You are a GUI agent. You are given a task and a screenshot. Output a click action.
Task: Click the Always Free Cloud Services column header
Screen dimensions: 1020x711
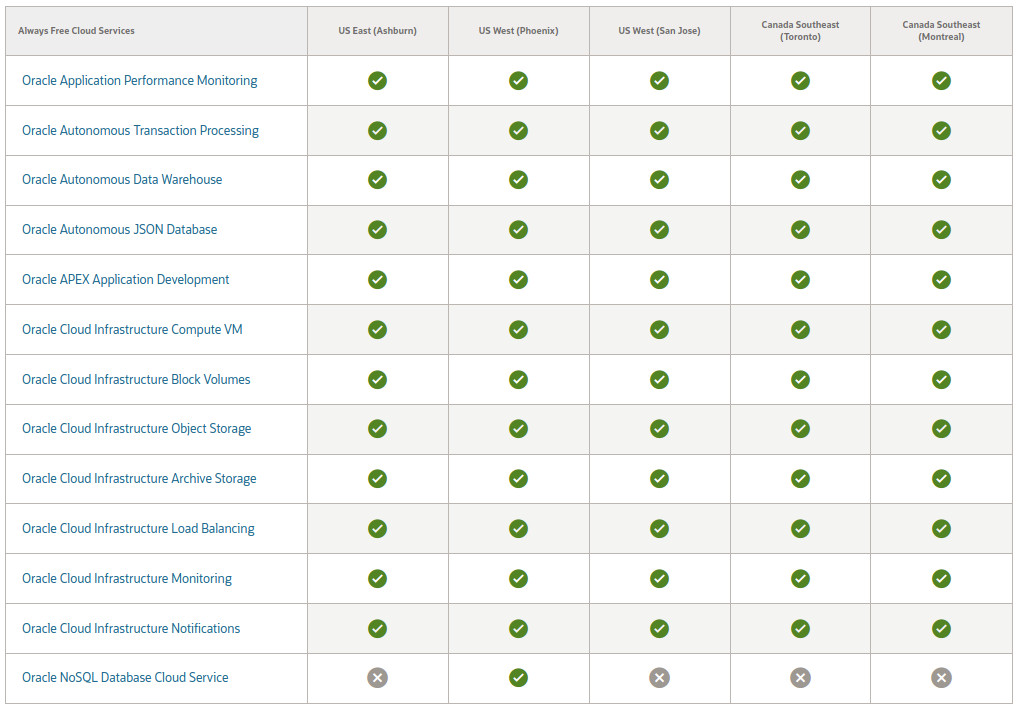pos(76,31)
